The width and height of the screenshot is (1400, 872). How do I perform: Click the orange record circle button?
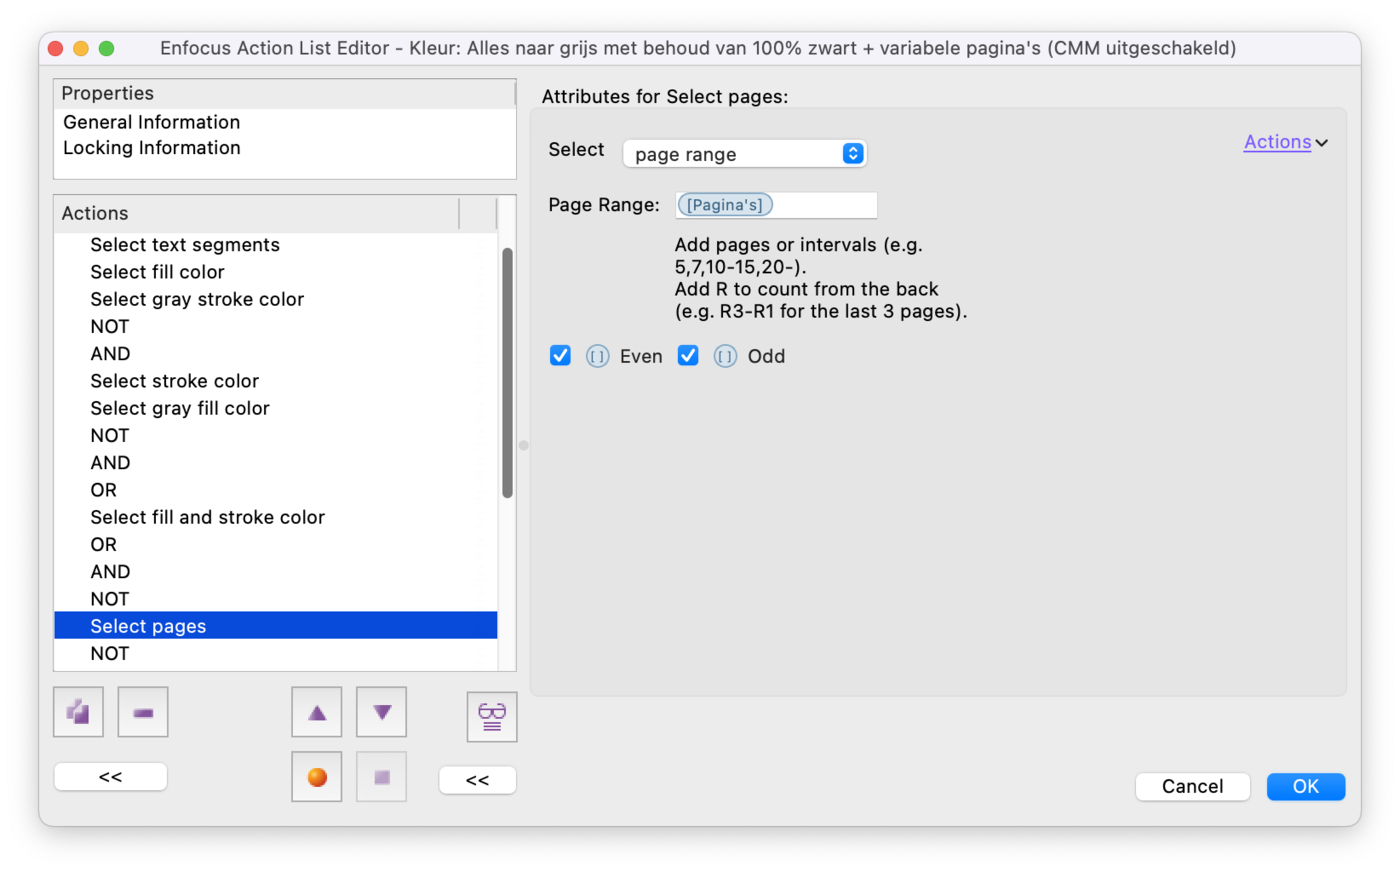pyautogui.click(x=317, y=777)
